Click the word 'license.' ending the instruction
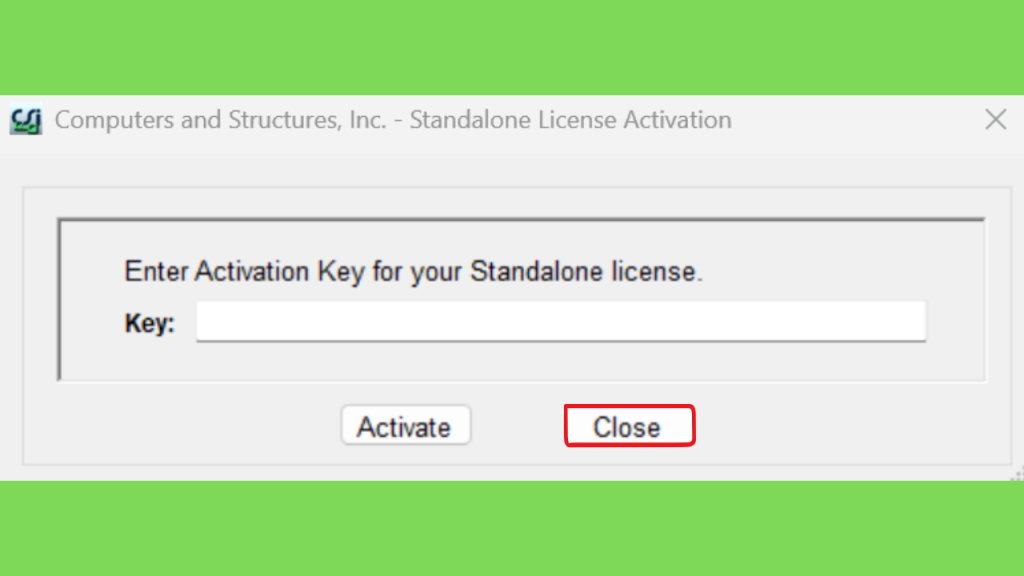Screen dimensions: 1024x576 (x=657, y=272)
